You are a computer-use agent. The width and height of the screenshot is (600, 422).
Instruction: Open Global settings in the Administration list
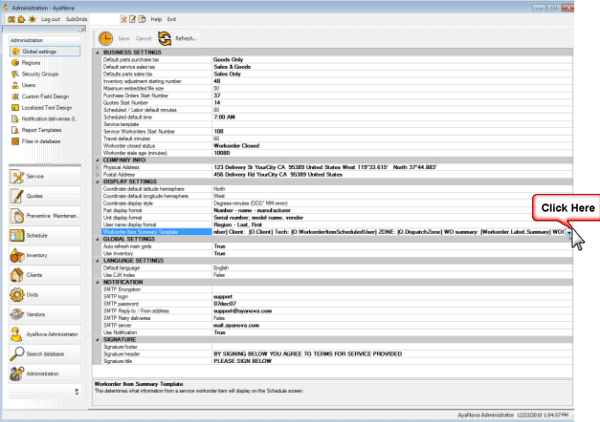(x=45, y=51)
